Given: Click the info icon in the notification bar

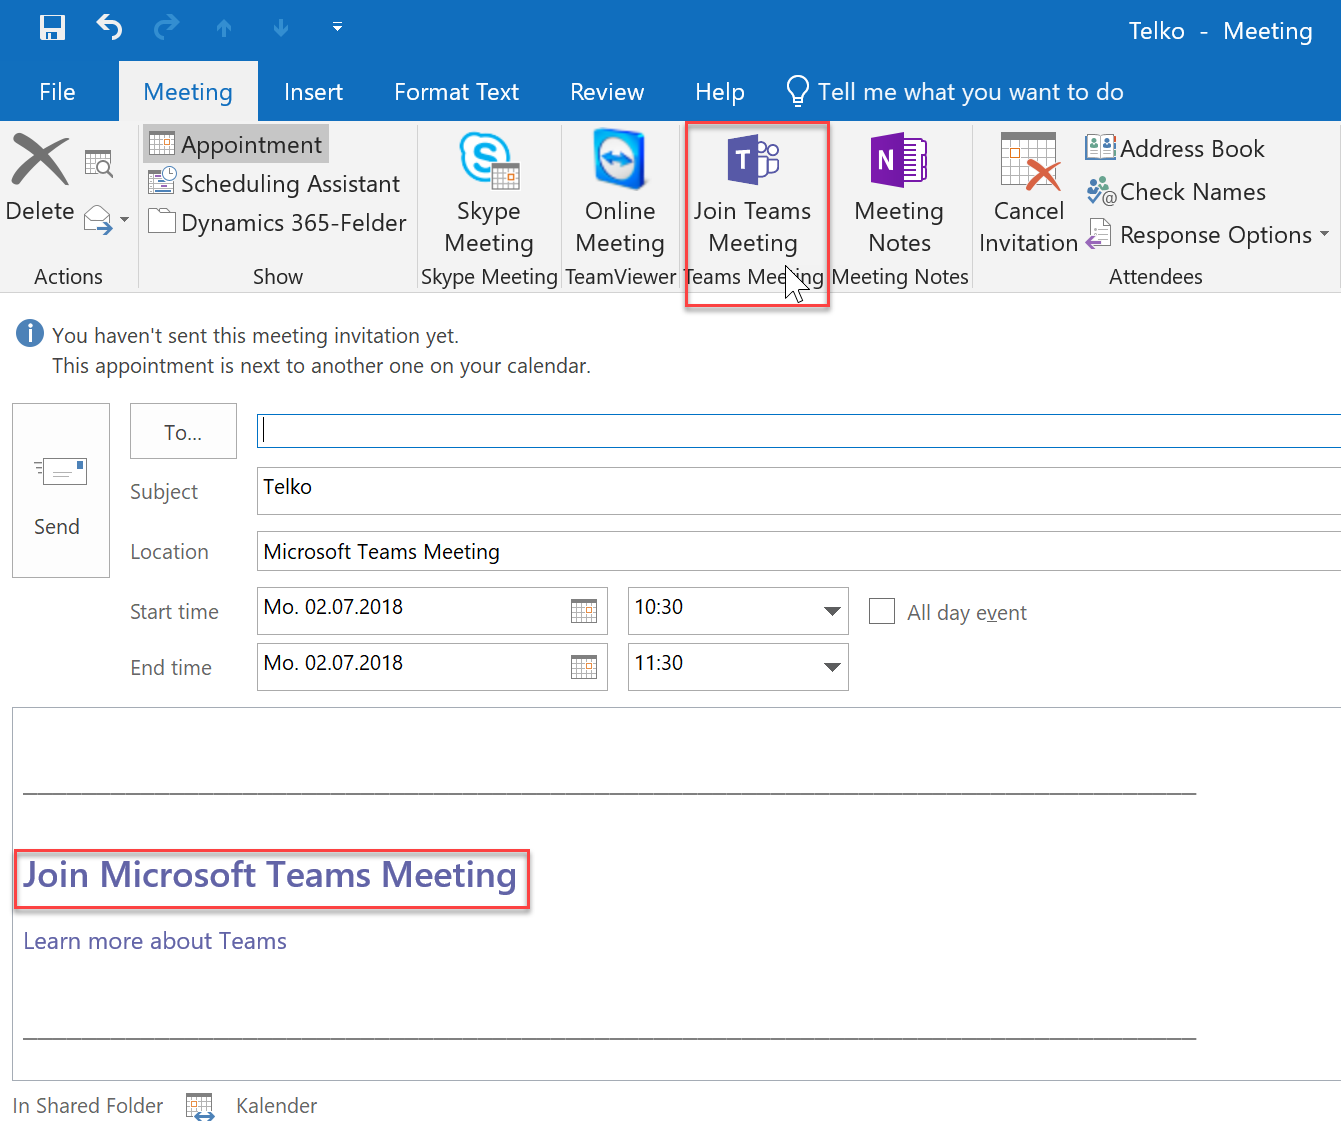Looking at the screenshot, I should 30,334.
